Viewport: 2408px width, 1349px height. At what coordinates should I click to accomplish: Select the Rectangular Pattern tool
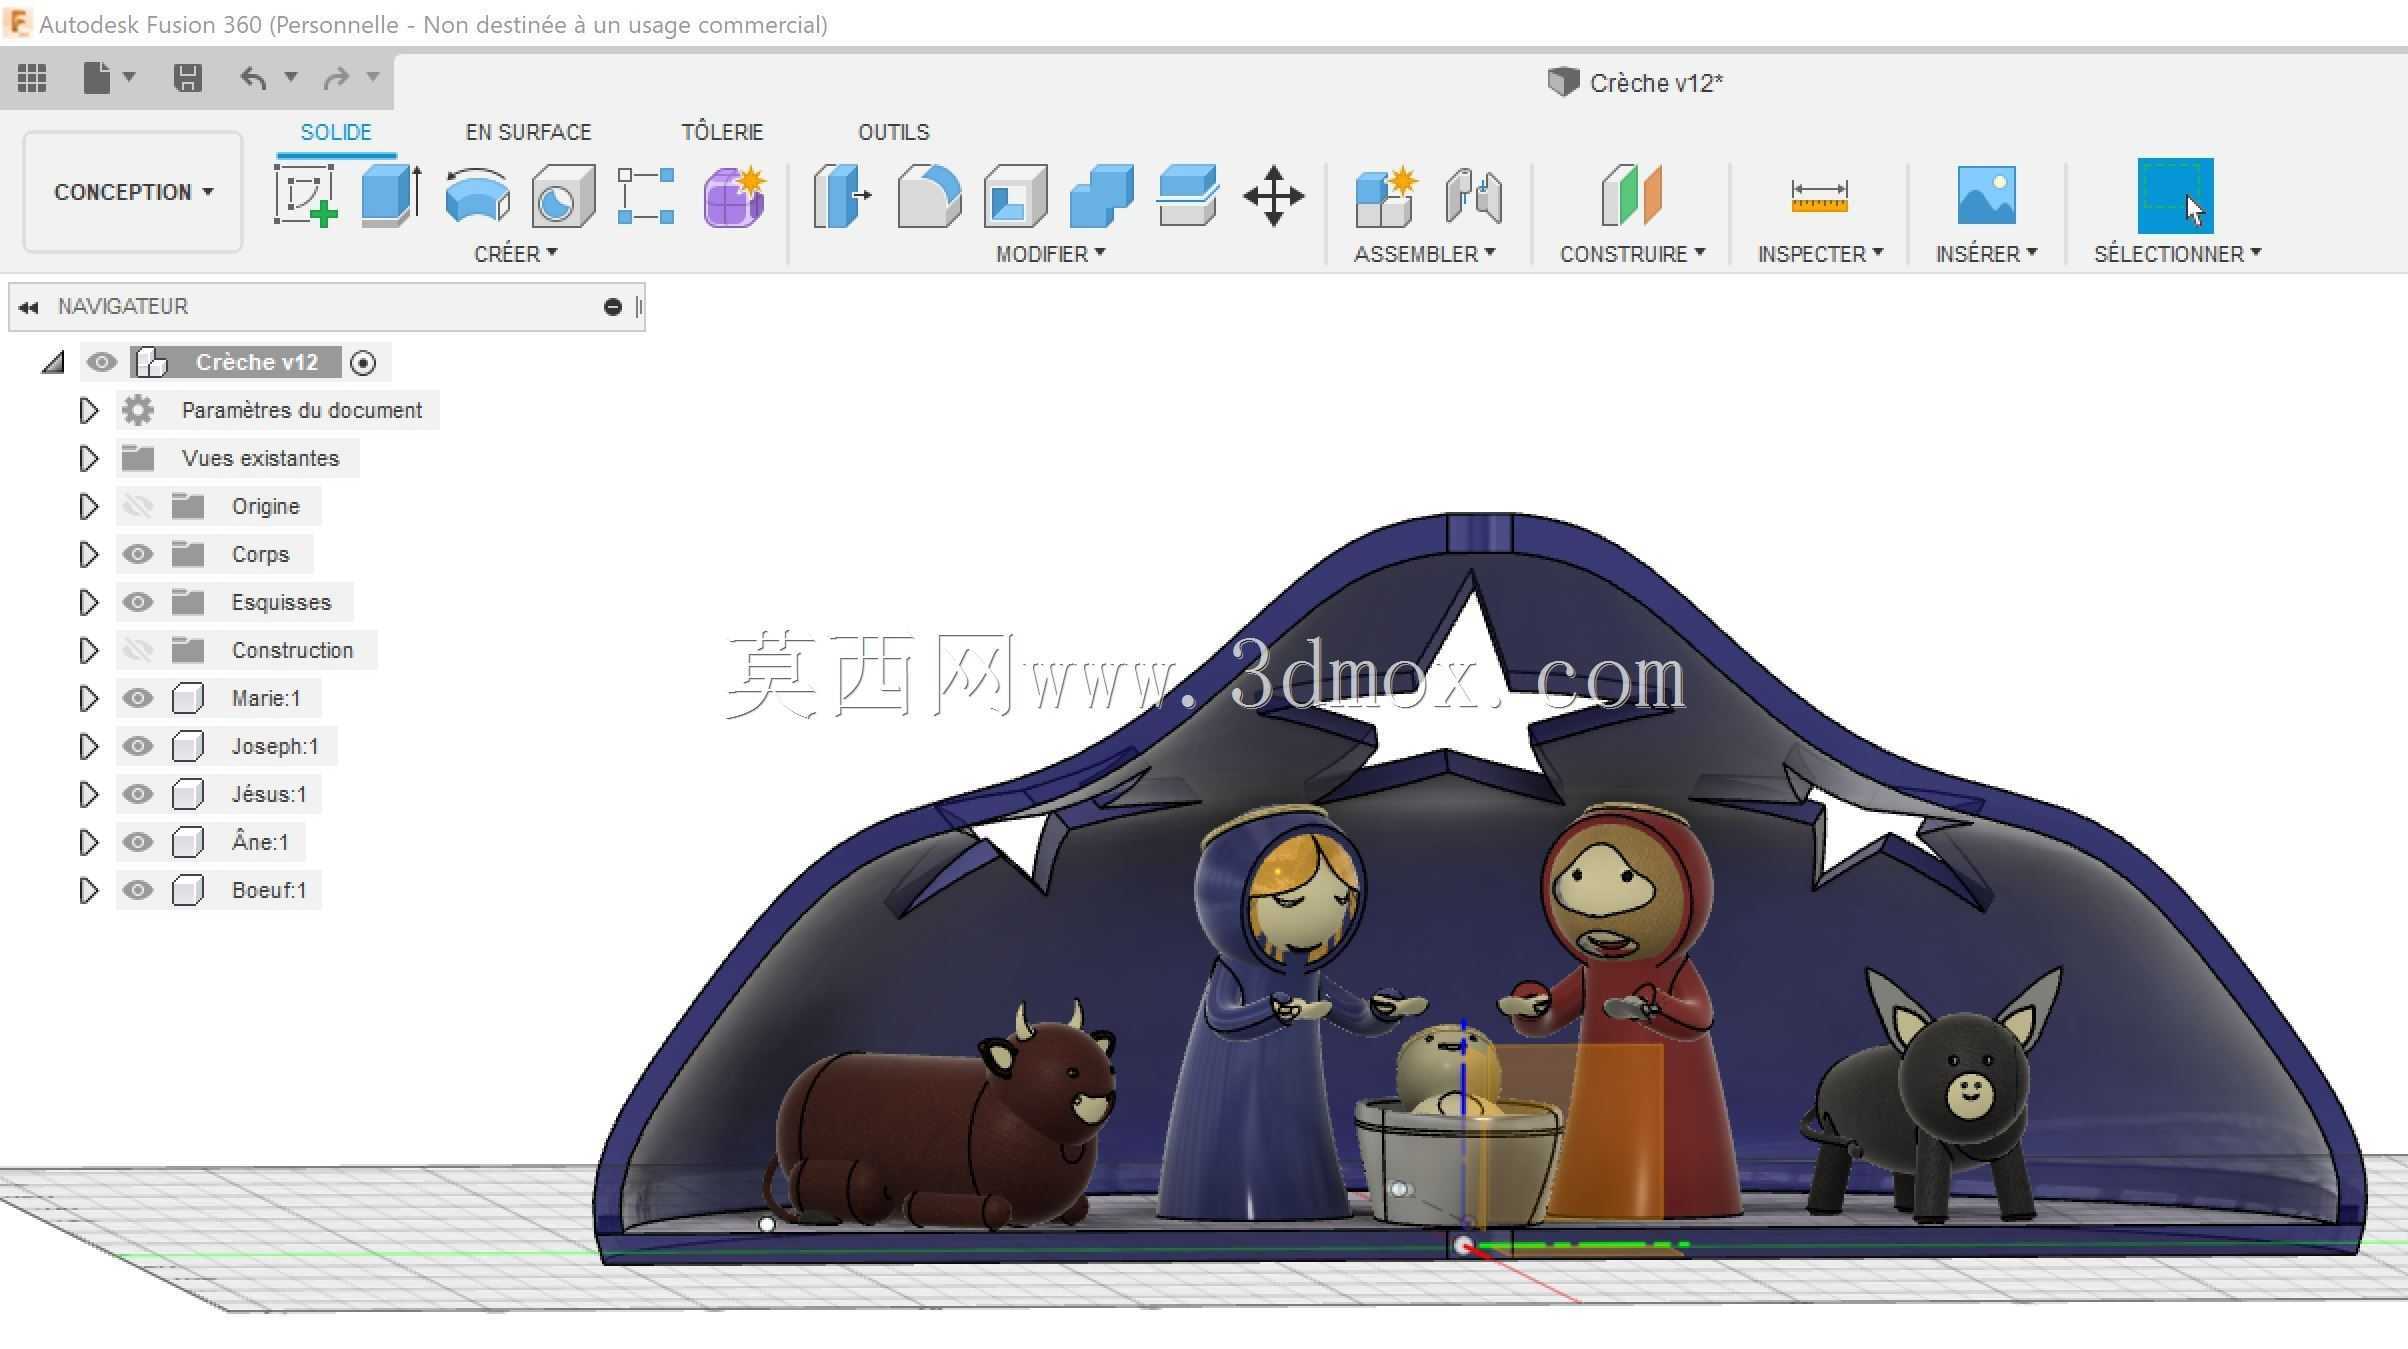(x=646, y=196)
